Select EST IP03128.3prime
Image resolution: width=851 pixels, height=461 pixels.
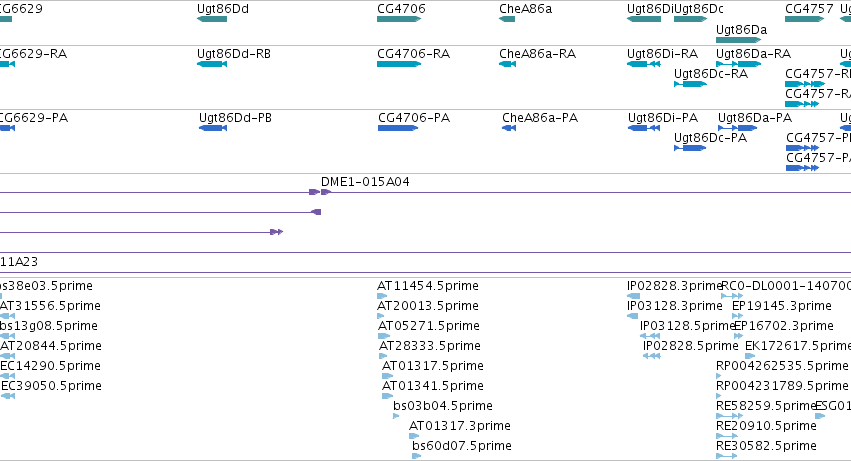pos(675,306)
